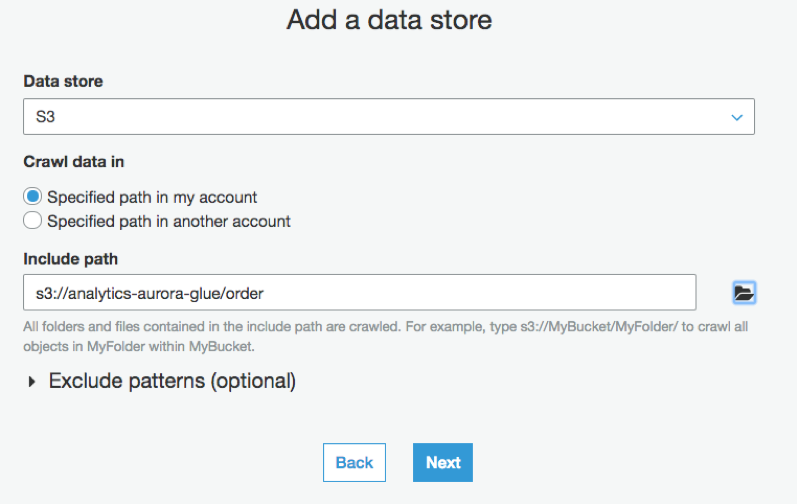
Task: Click help text starting 'All folders and files'
Action: pyautogui.click(x=200, y=328)
